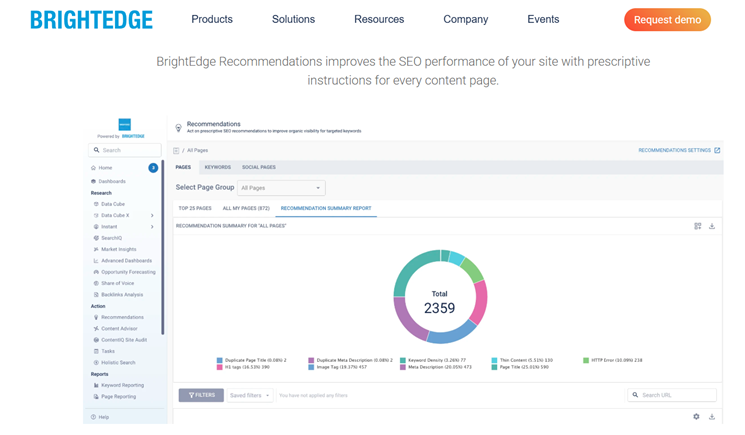Expand the Instant submenu chevron
745x435 pixels.
pyautogui.click(x=152, y=227)
